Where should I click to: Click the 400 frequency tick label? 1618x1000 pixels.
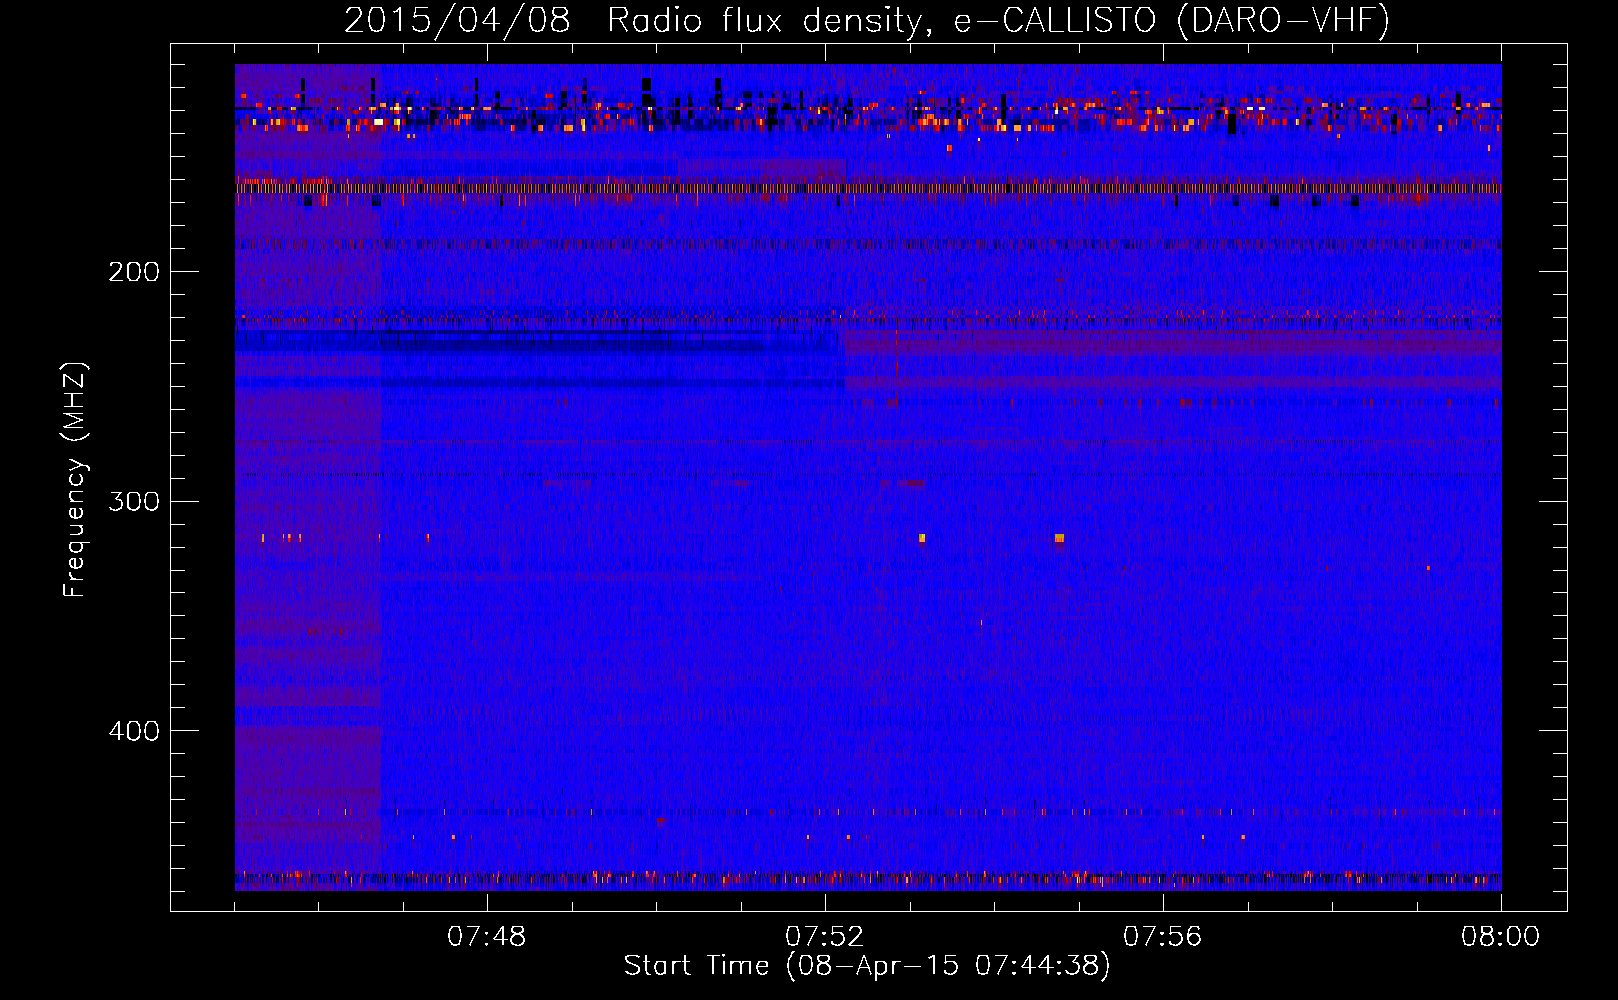[134, 731]
